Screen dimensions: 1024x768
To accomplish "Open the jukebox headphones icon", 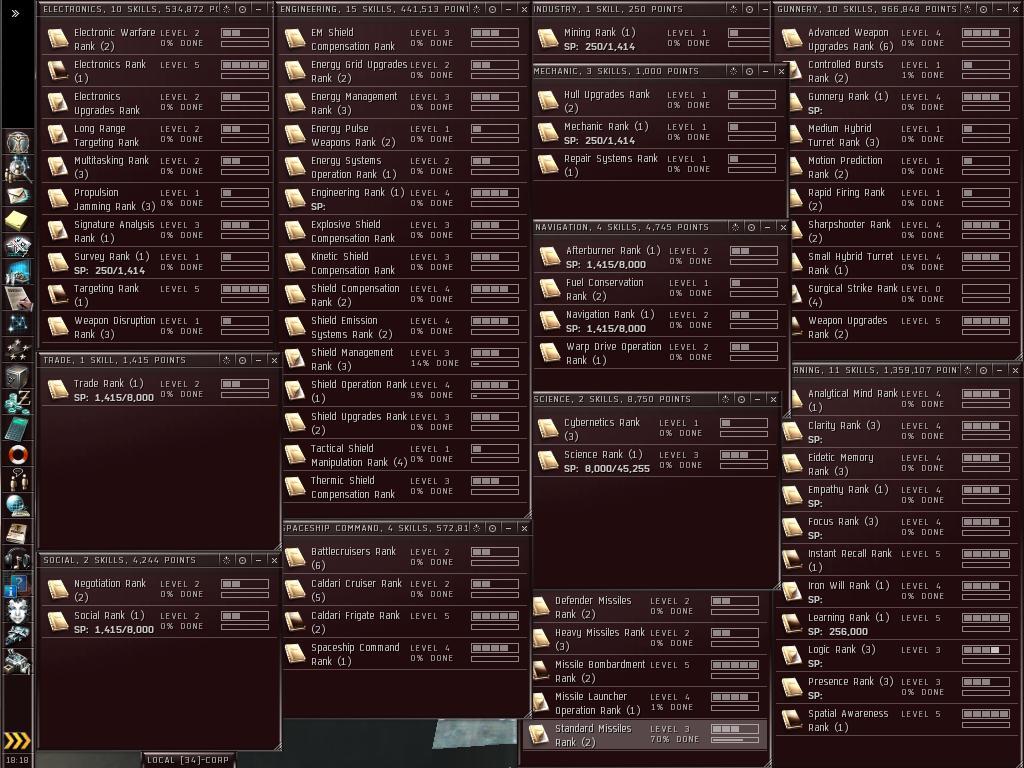I will click(18, 558).
